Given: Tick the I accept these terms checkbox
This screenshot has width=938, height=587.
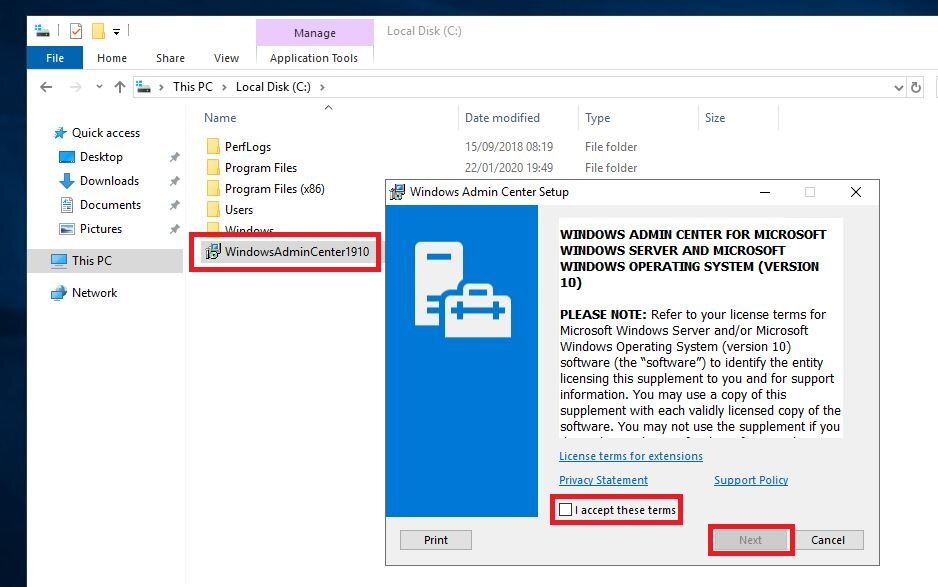Looking at the screenshot, I should [565, 510].
